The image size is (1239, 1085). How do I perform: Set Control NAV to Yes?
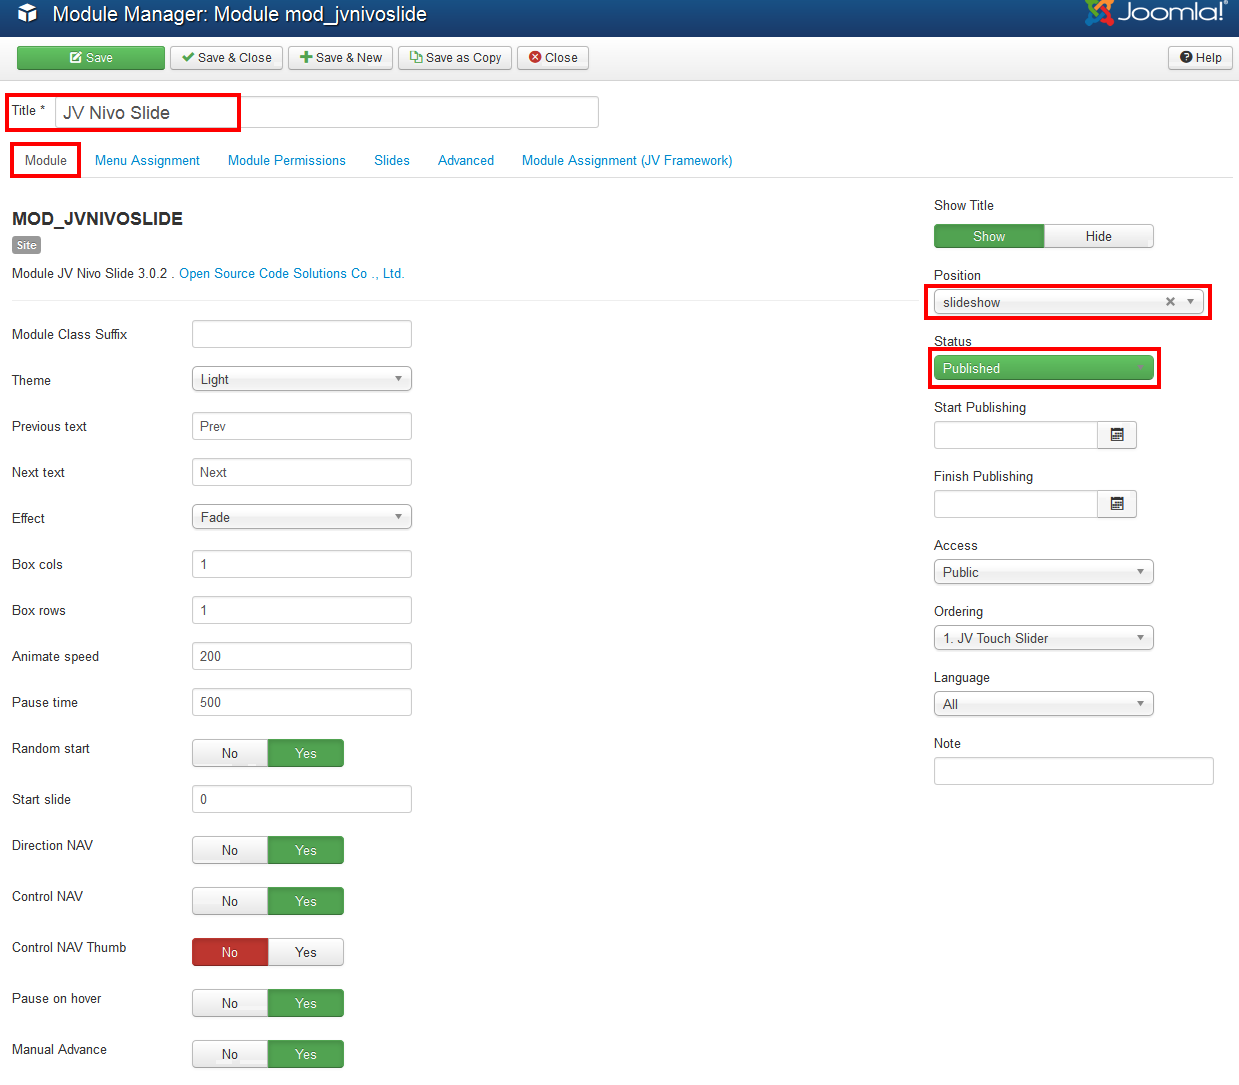306,901
